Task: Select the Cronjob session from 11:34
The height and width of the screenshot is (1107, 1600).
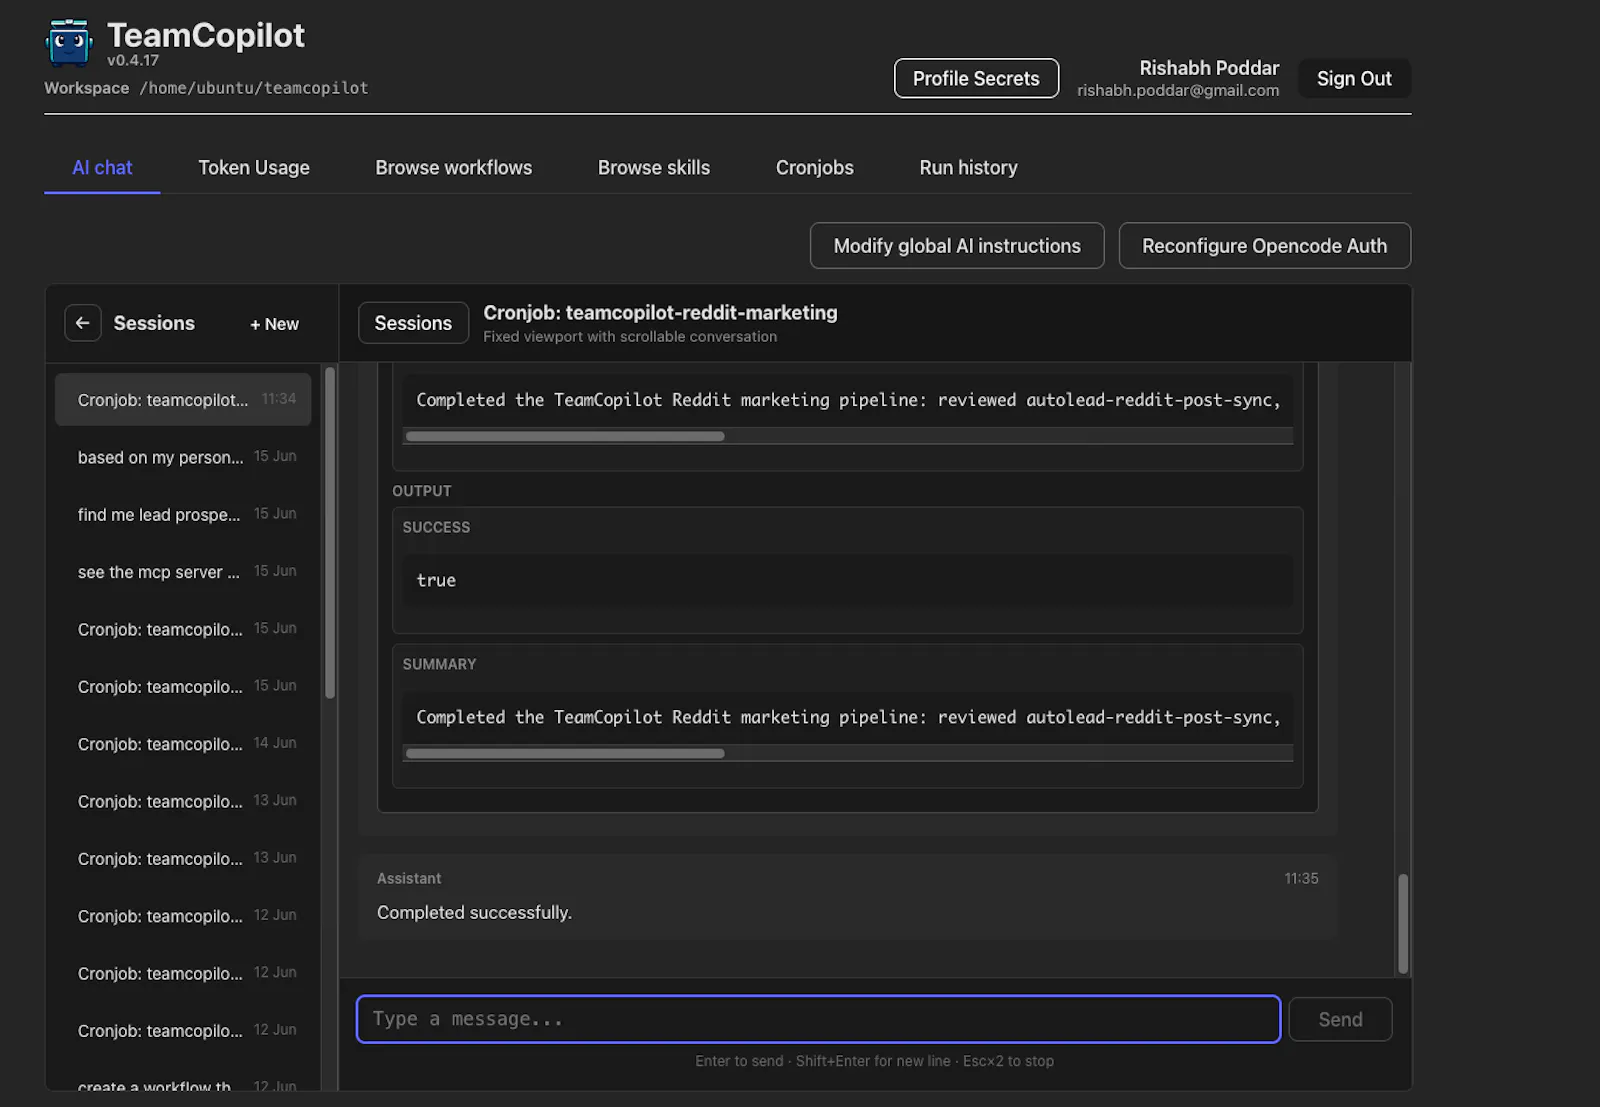Action: (x=183, y=399)
